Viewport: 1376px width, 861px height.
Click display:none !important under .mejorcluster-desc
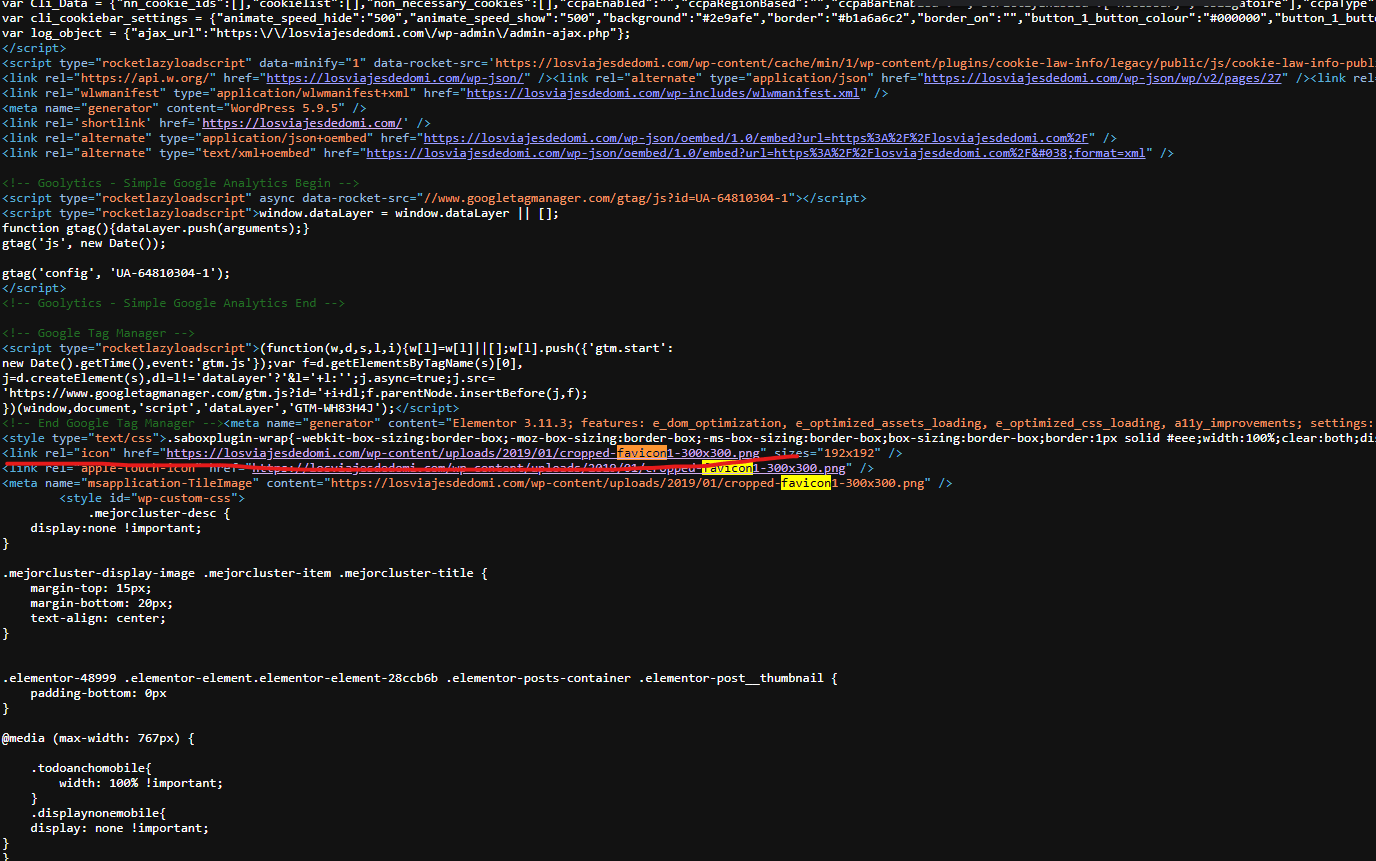(116, 528)
